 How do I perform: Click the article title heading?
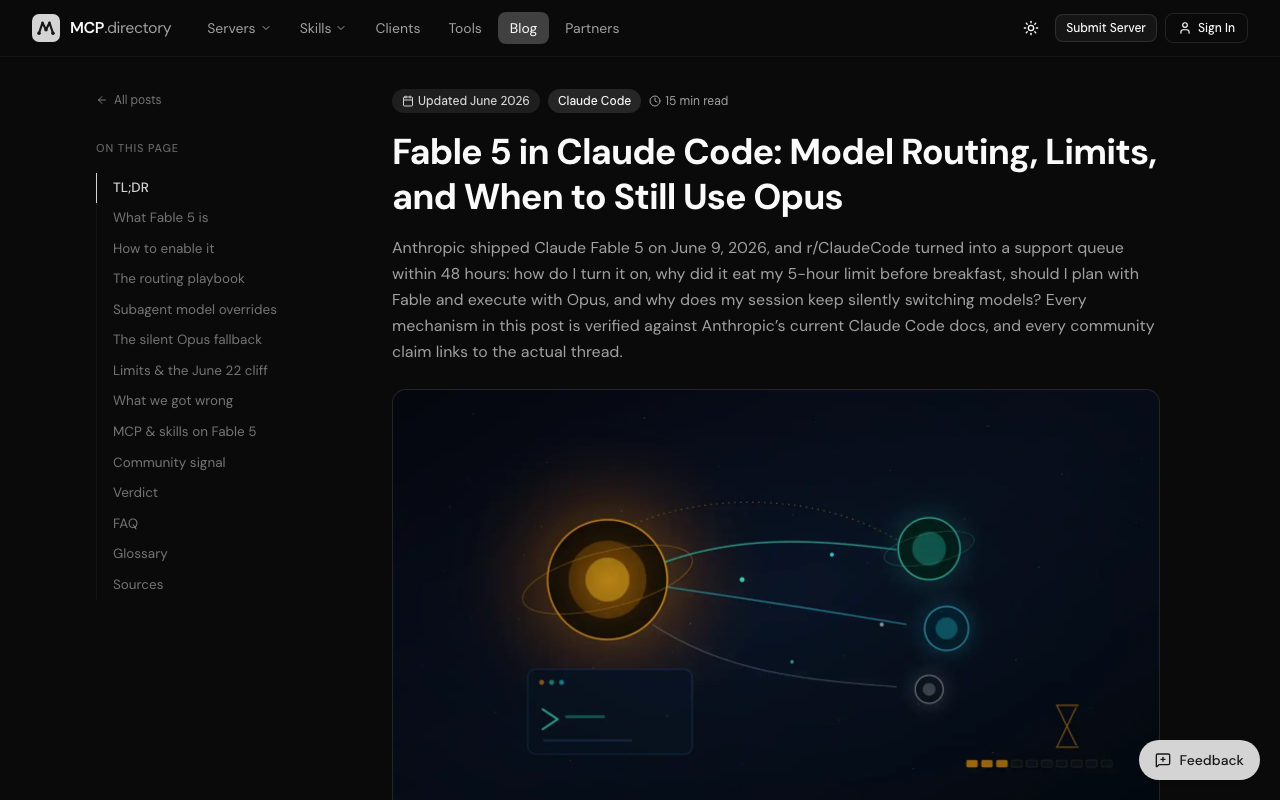[775, 174]
